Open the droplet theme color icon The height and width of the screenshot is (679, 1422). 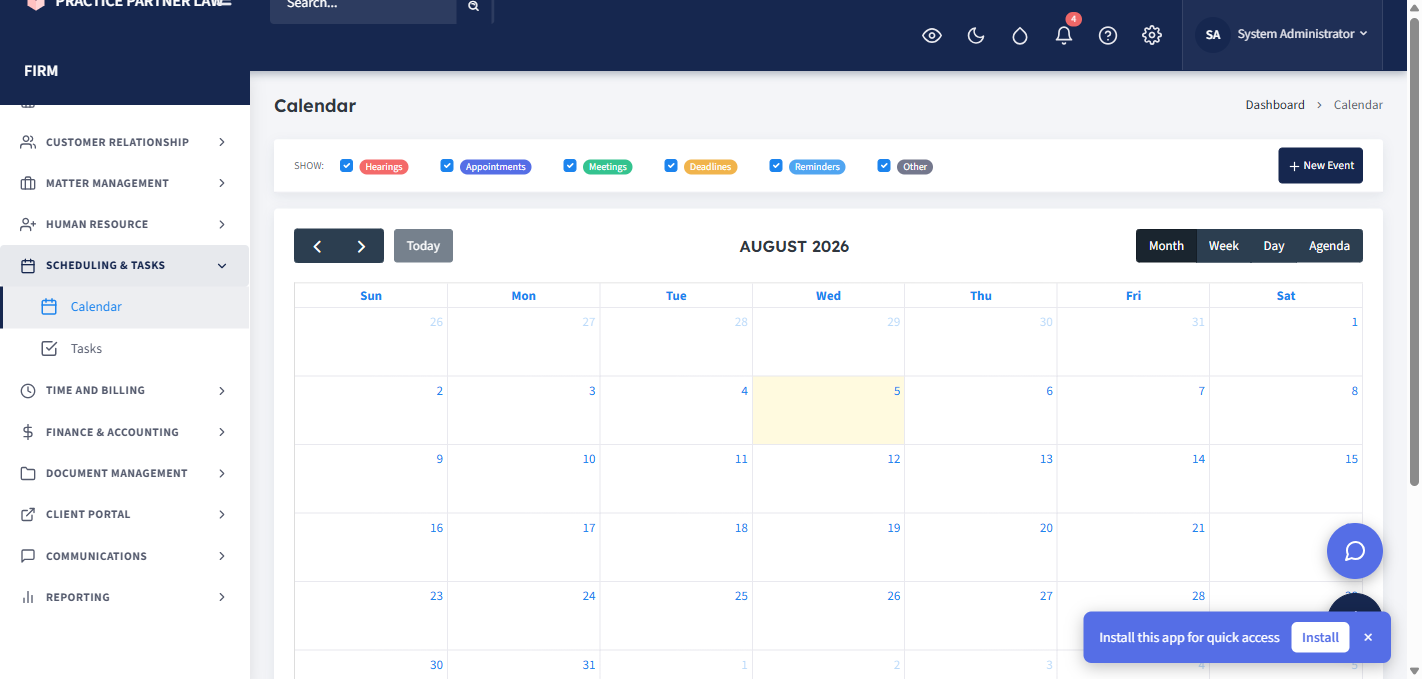(x=1020, y=36)
